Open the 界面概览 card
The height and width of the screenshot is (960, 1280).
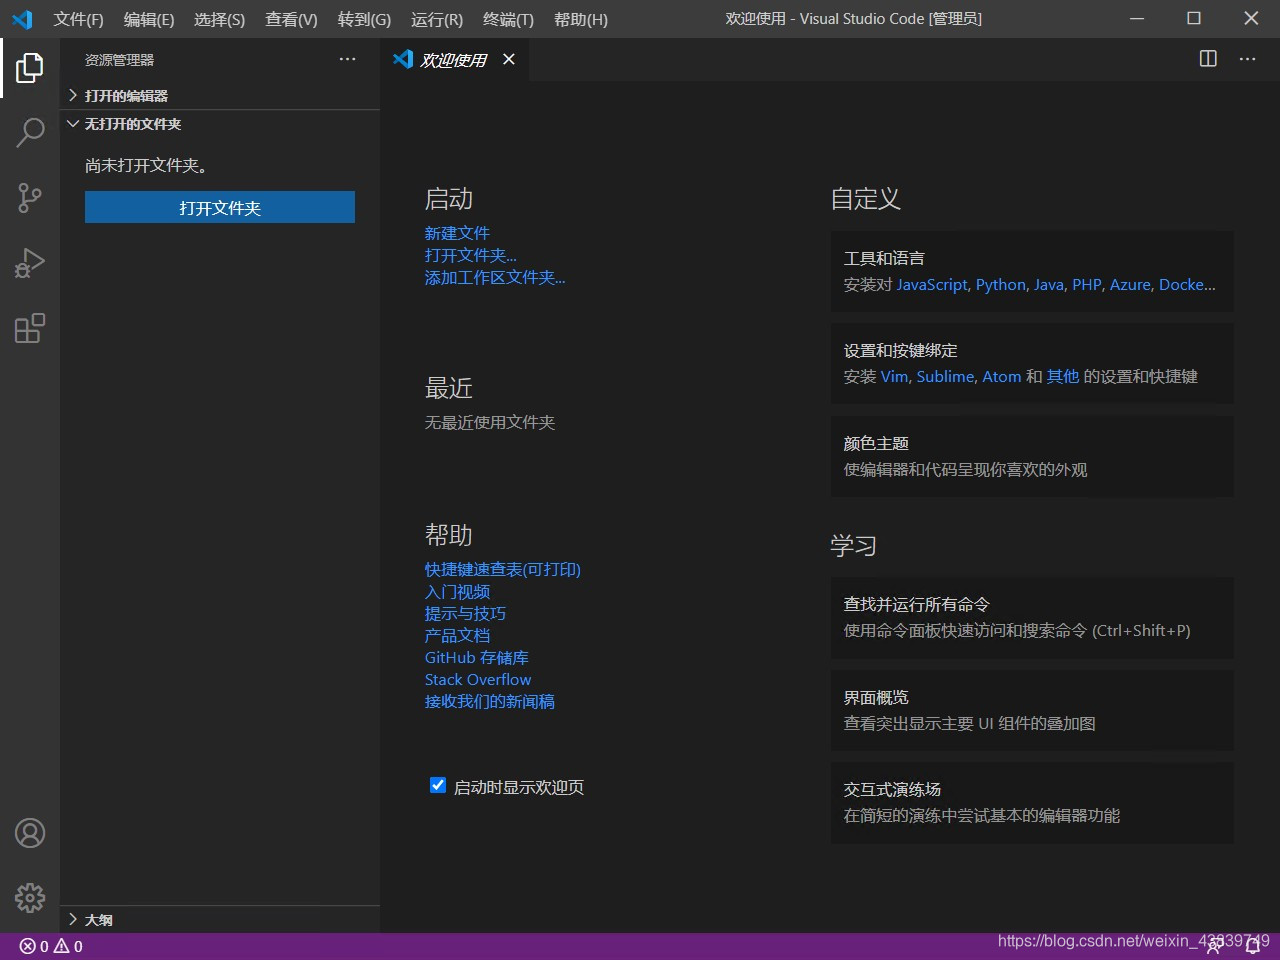(1032, 710)
